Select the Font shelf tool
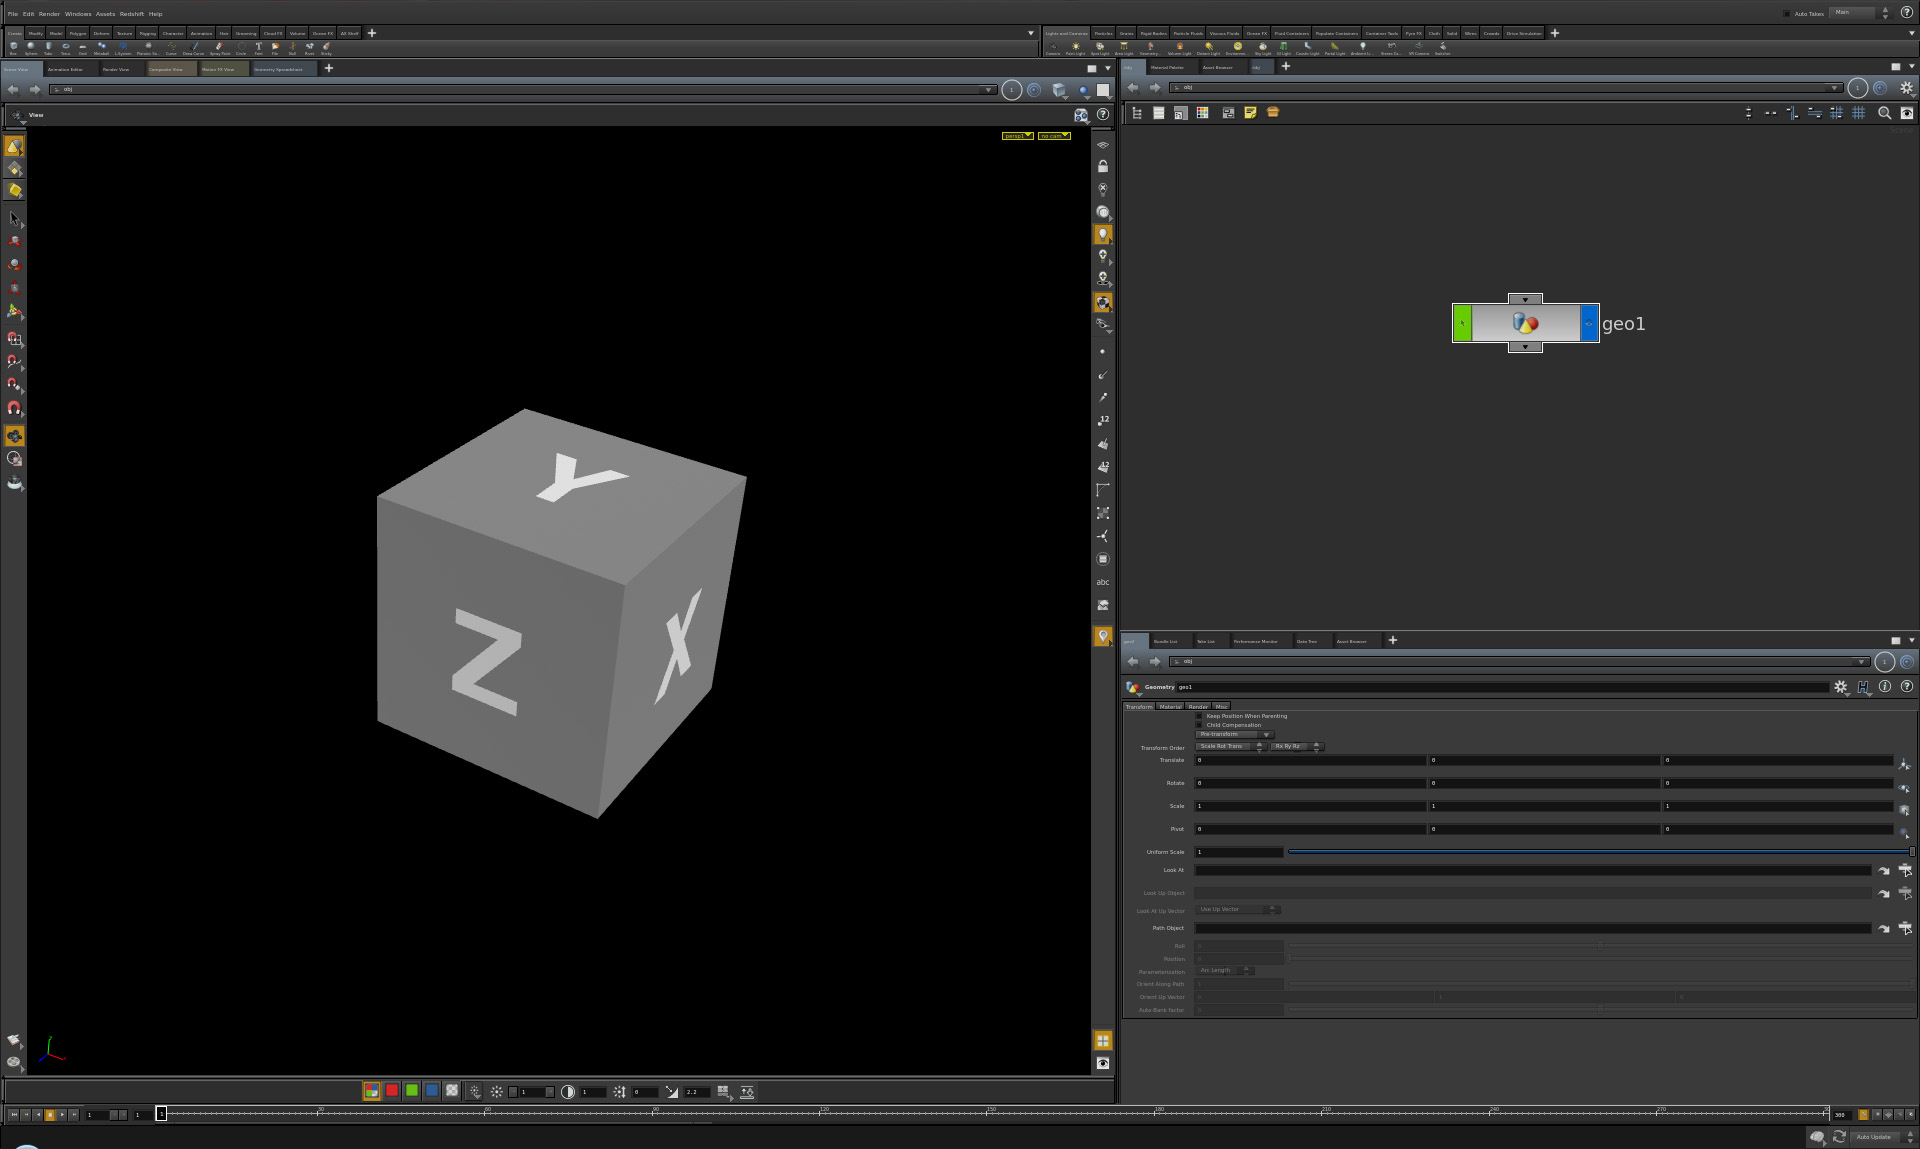The image size is (1920, 1149). pyautogui.click(x=258, y=47)
